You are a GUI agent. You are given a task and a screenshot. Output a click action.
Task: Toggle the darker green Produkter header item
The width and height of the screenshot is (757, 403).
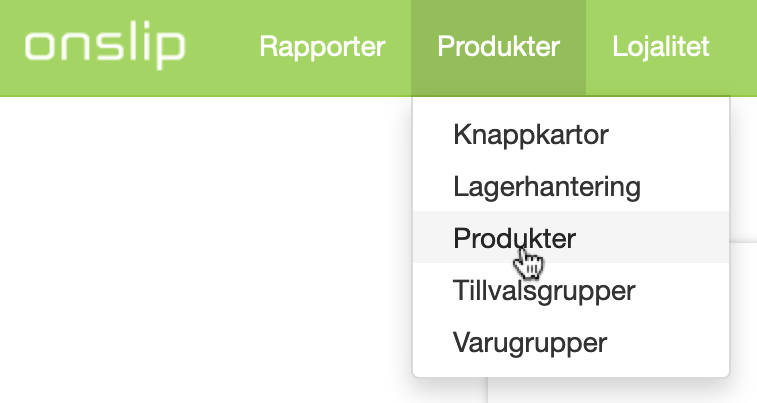pyautogui.click(x=498, y=47)
